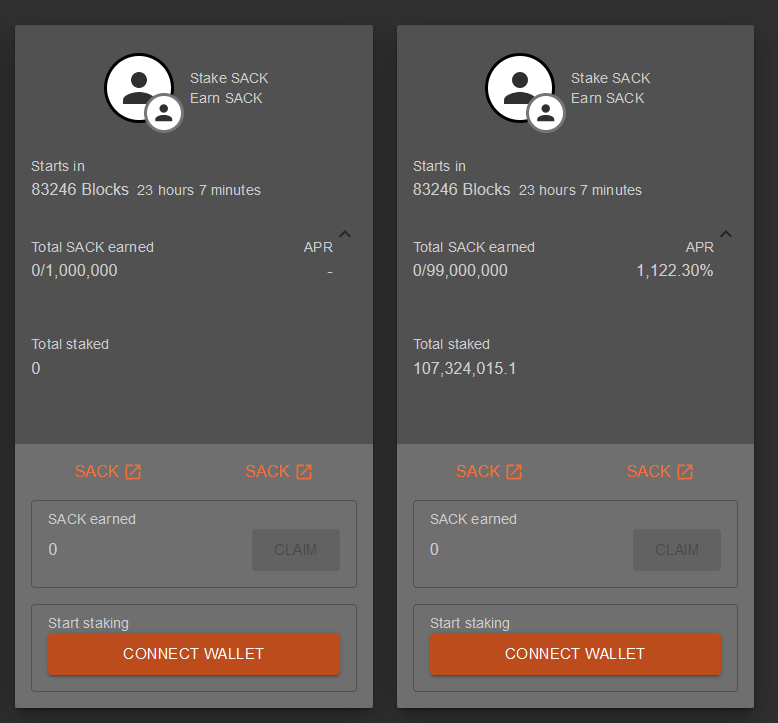Click SACK earned amount 0 in the 1,000,000 pool card
The image size is (778, 723).
point(53,549)
